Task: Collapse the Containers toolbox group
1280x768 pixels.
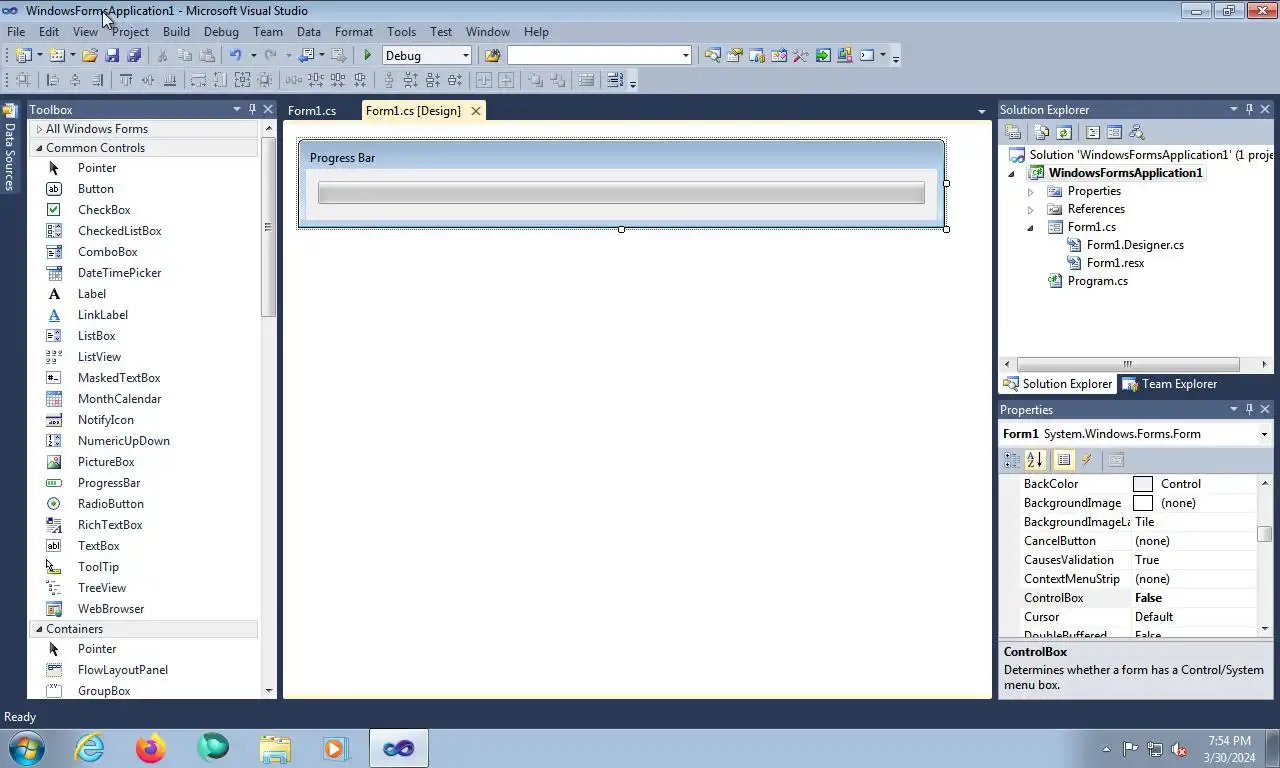Action: pyautogui.click(x=39, y=629)
